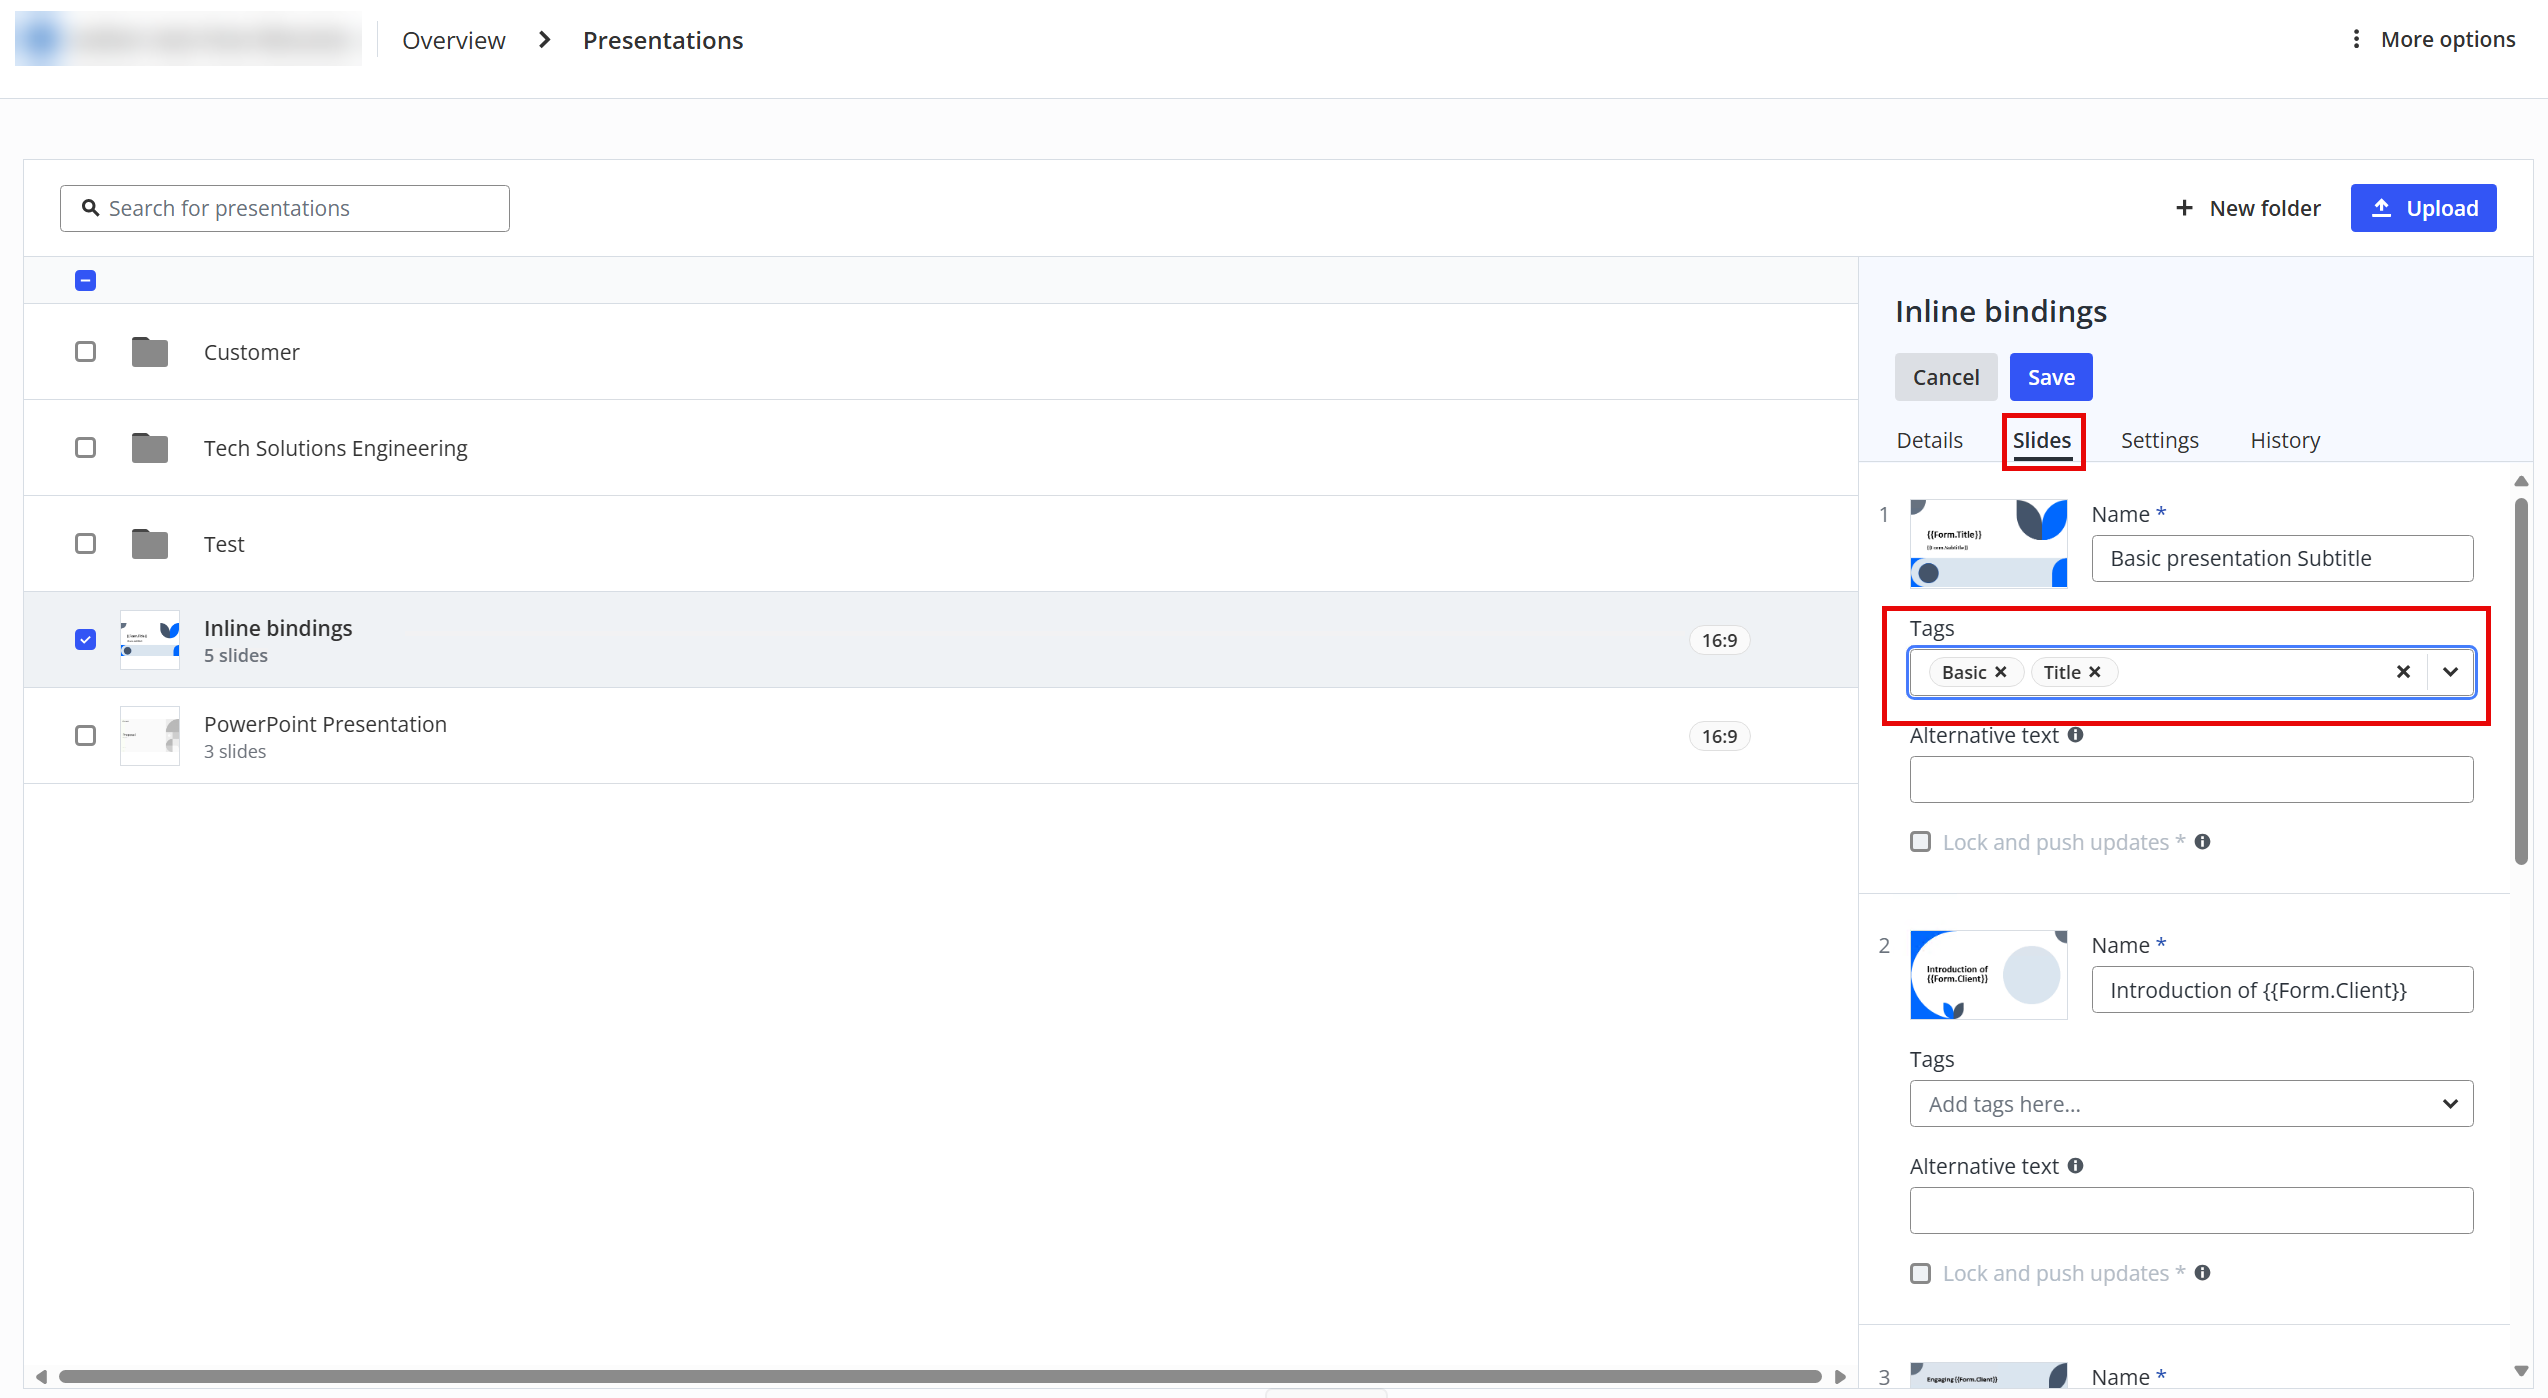This screenshot has height=1398, width=2548.
Task: Open the More options kebab menu
Action: (x=2356, y=39)
